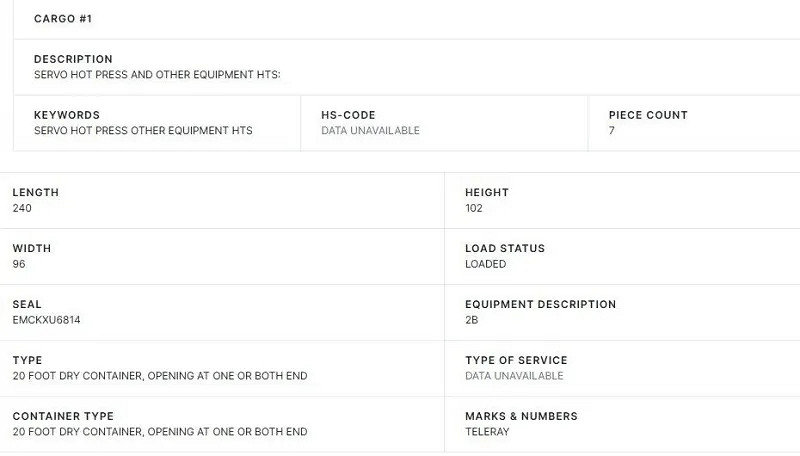Click the EQUIPMENT DESCRIPTION value 2B
This screenshot has height=456, width=800.
tap(472, 320)
